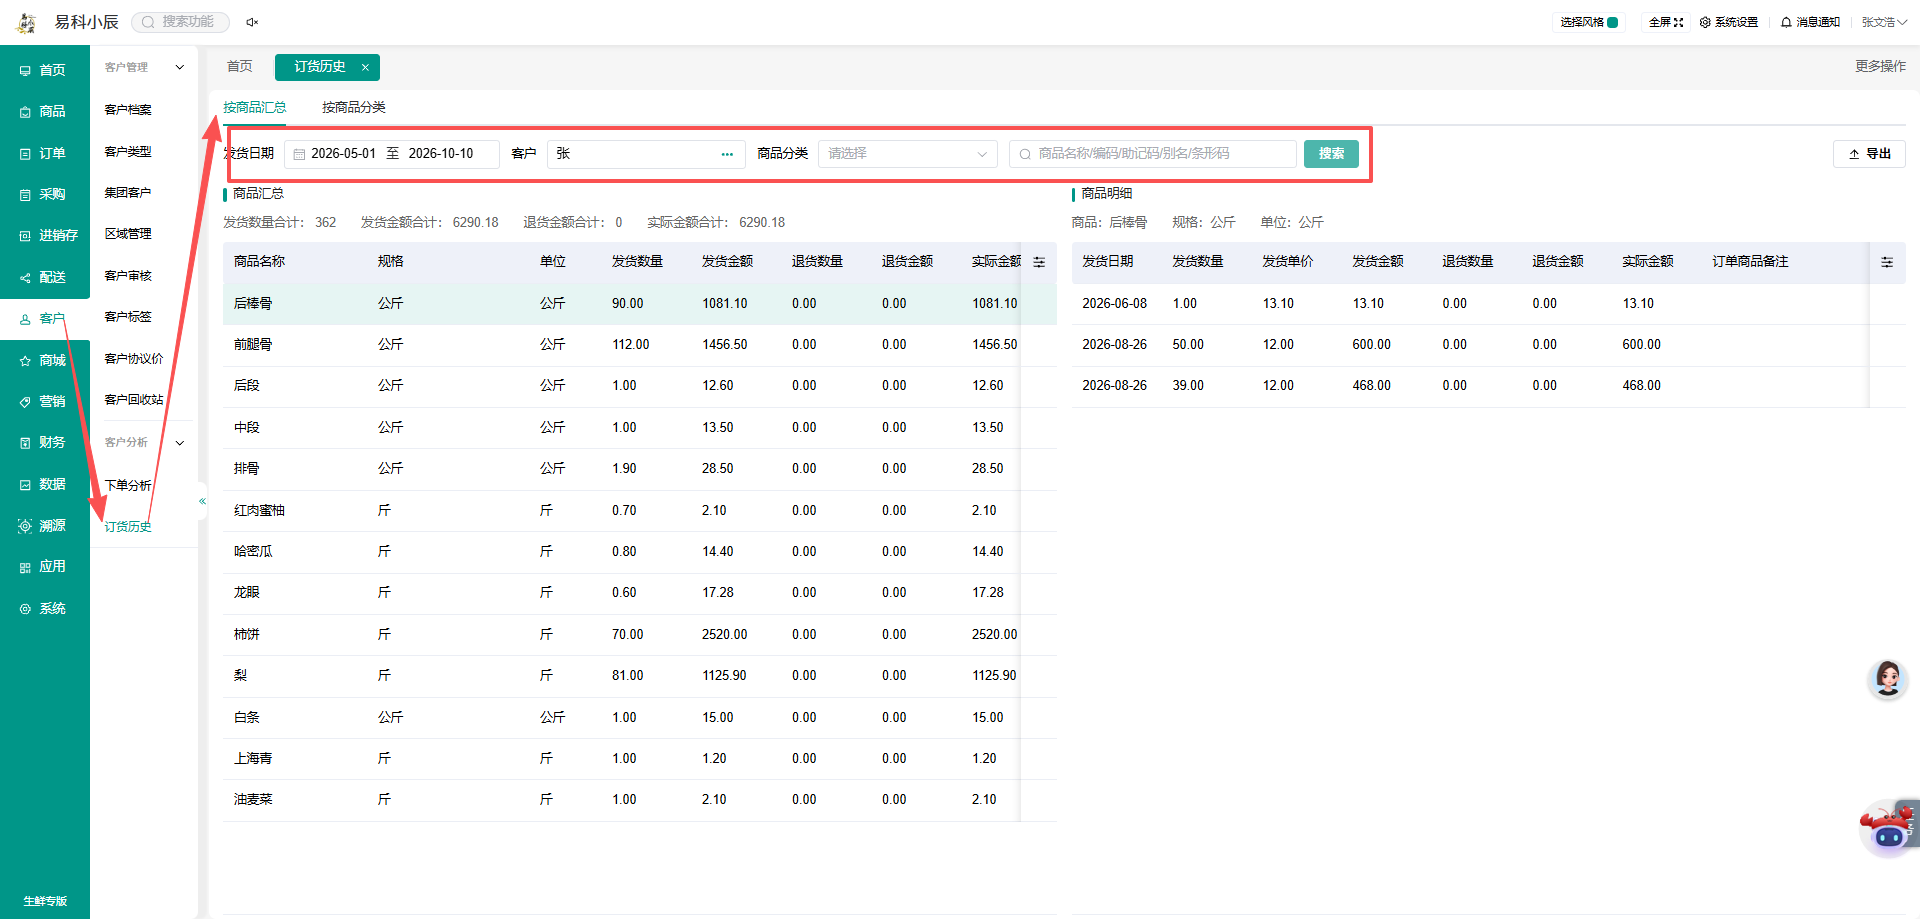
Task: Open the 营销 sidebar module
Action: click(x=44, y=401)
